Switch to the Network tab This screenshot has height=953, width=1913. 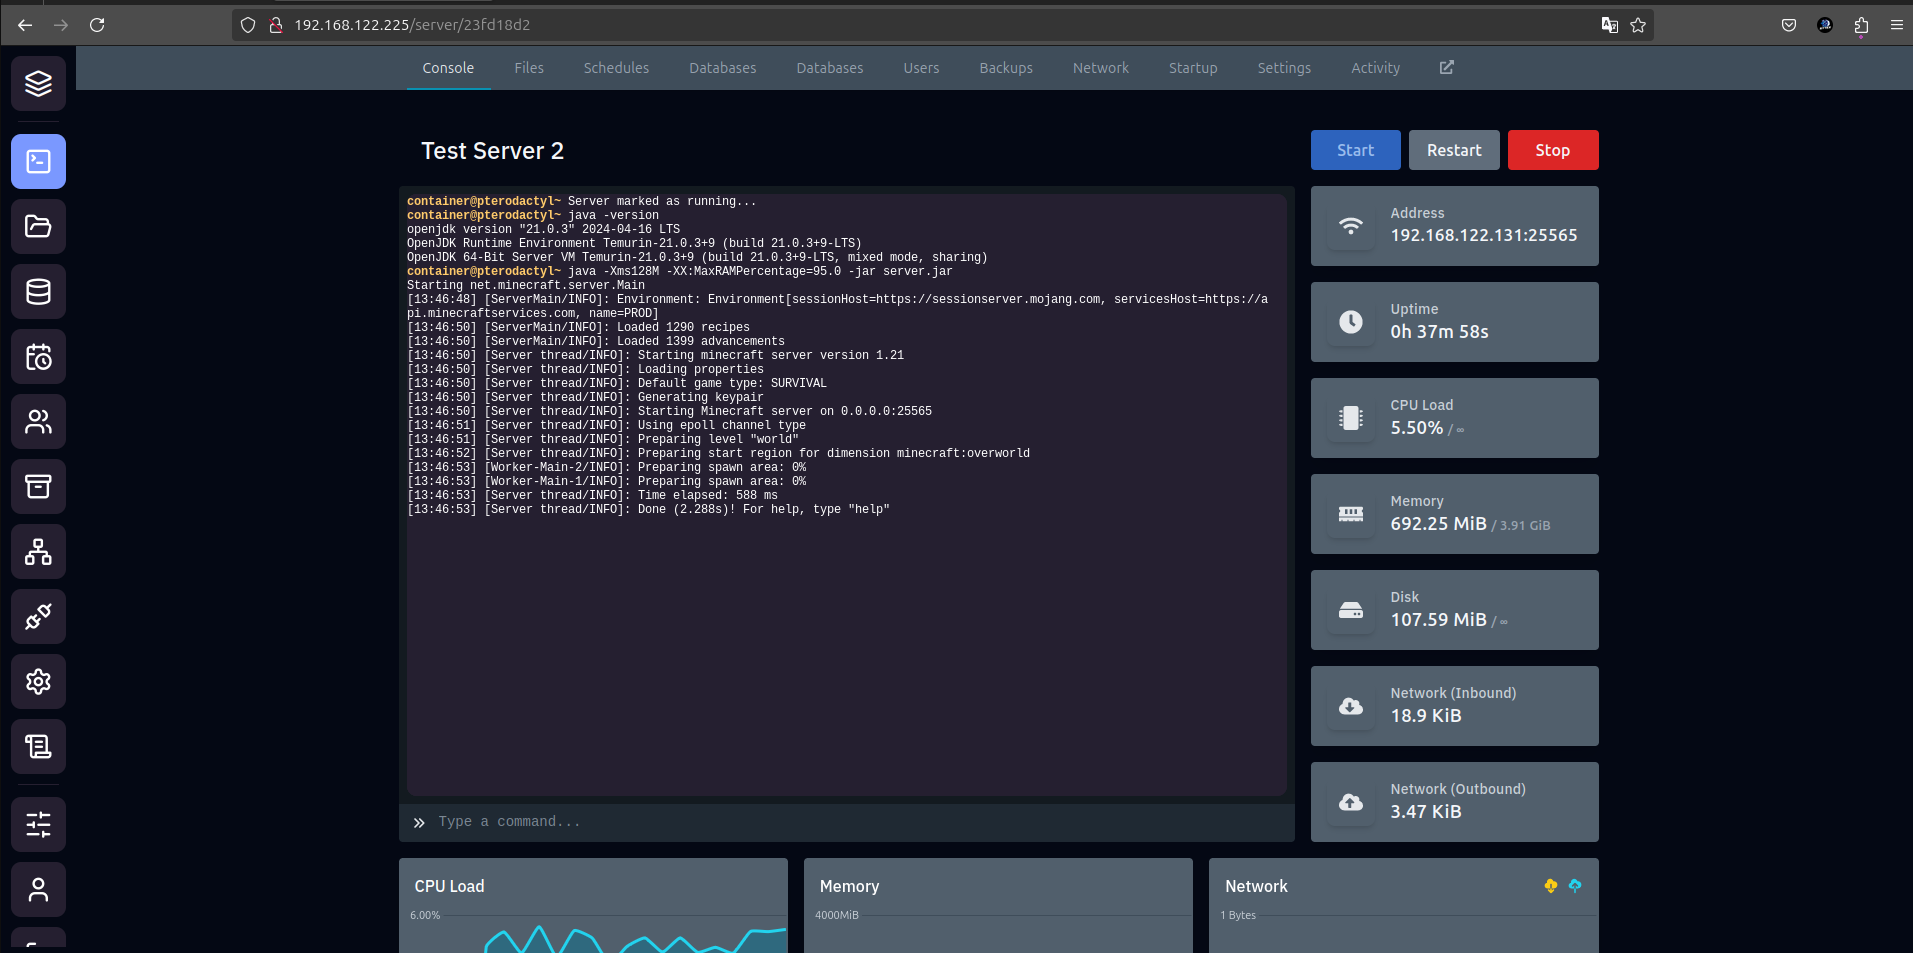(1101, 68)
